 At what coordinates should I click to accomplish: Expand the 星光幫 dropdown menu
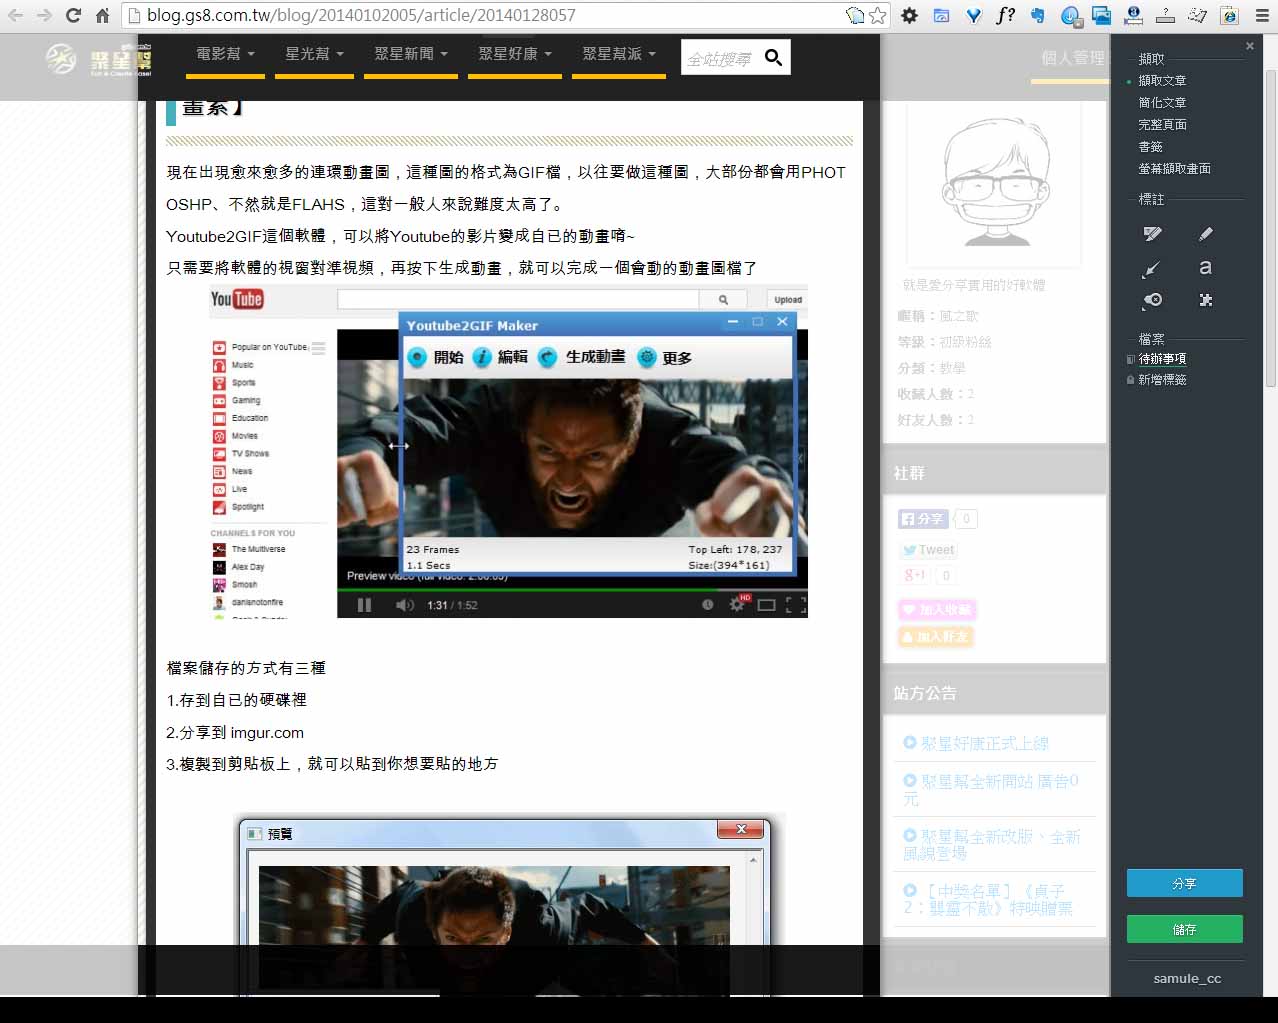coord(314,54)
